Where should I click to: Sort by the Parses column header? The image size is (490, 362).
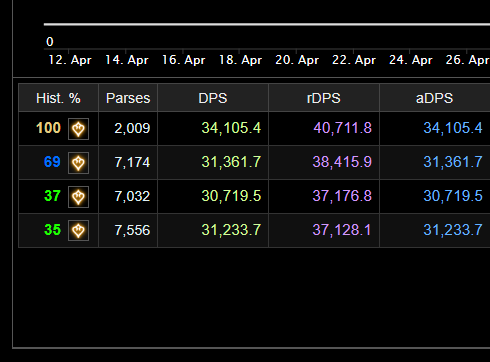128,98
